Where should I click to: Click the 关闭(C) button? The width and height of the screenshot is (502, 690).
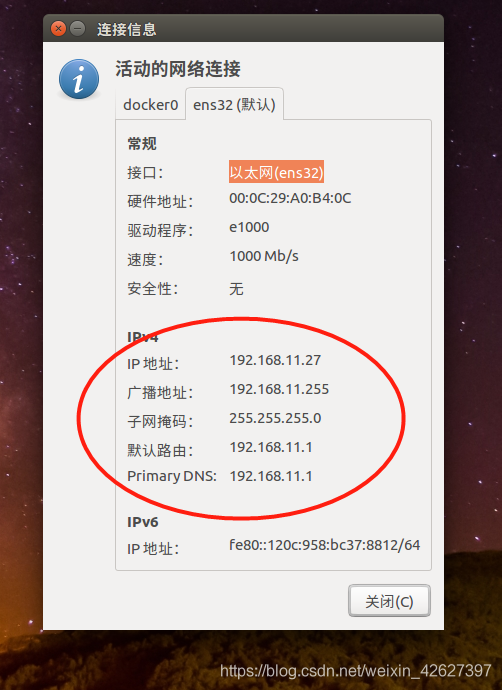pos(389,601)
